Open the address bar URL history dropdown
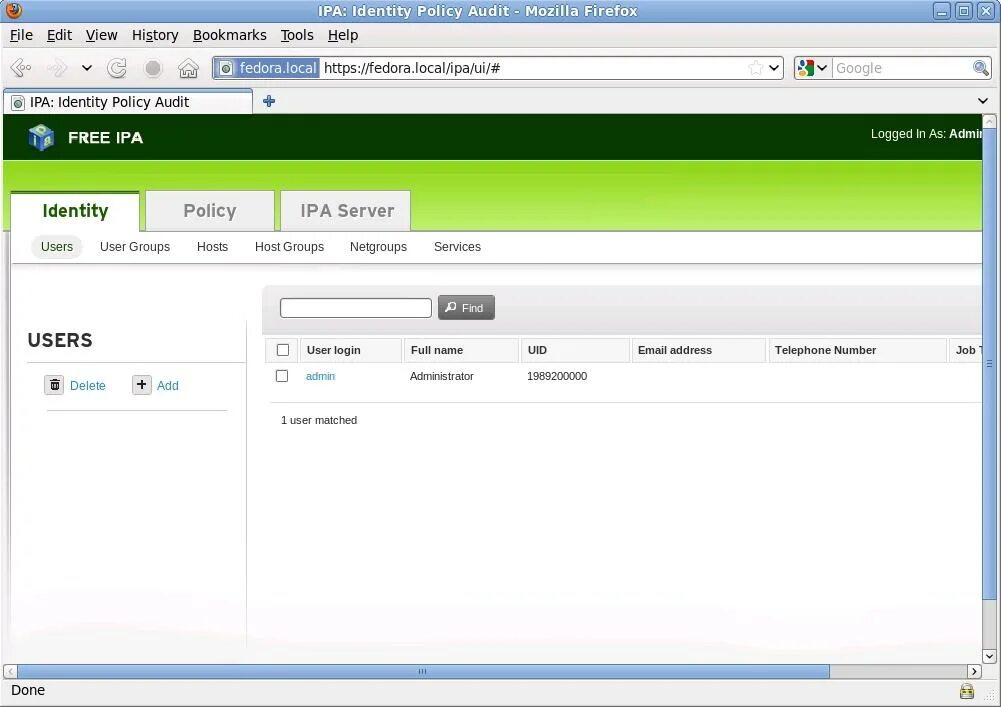This screenshot has width=1001, height=707. click(x=774, y=68)
